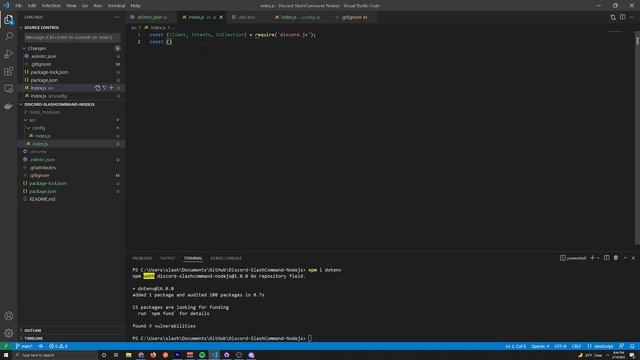
Task: Open package-lock.json in Changes list
Action: [x=49, y=72]
